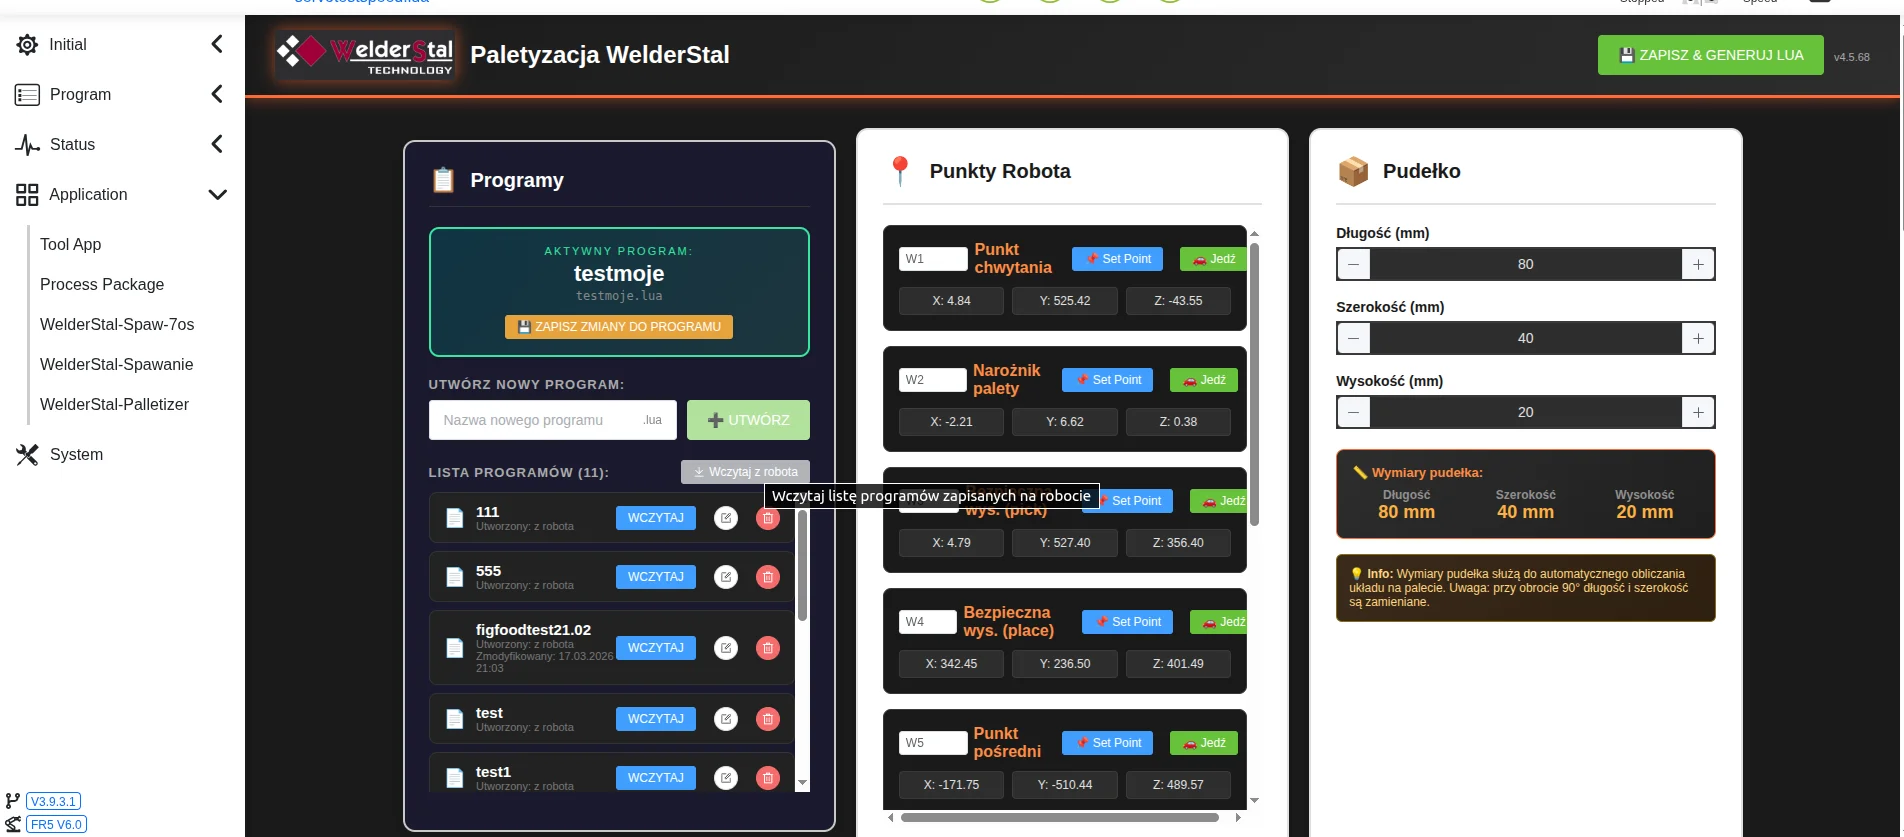The image size is (1904, 837).
Task: Click the UTWÓRZ new program button
Action: click(748, 420)
